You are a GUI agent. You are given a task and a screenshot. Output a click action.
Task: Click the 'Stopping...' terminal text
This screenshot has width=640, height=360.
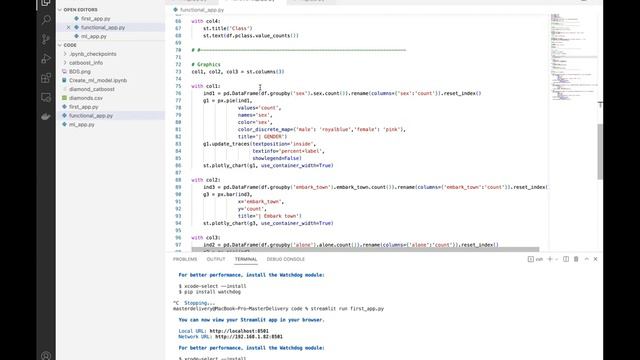[199, 303]
